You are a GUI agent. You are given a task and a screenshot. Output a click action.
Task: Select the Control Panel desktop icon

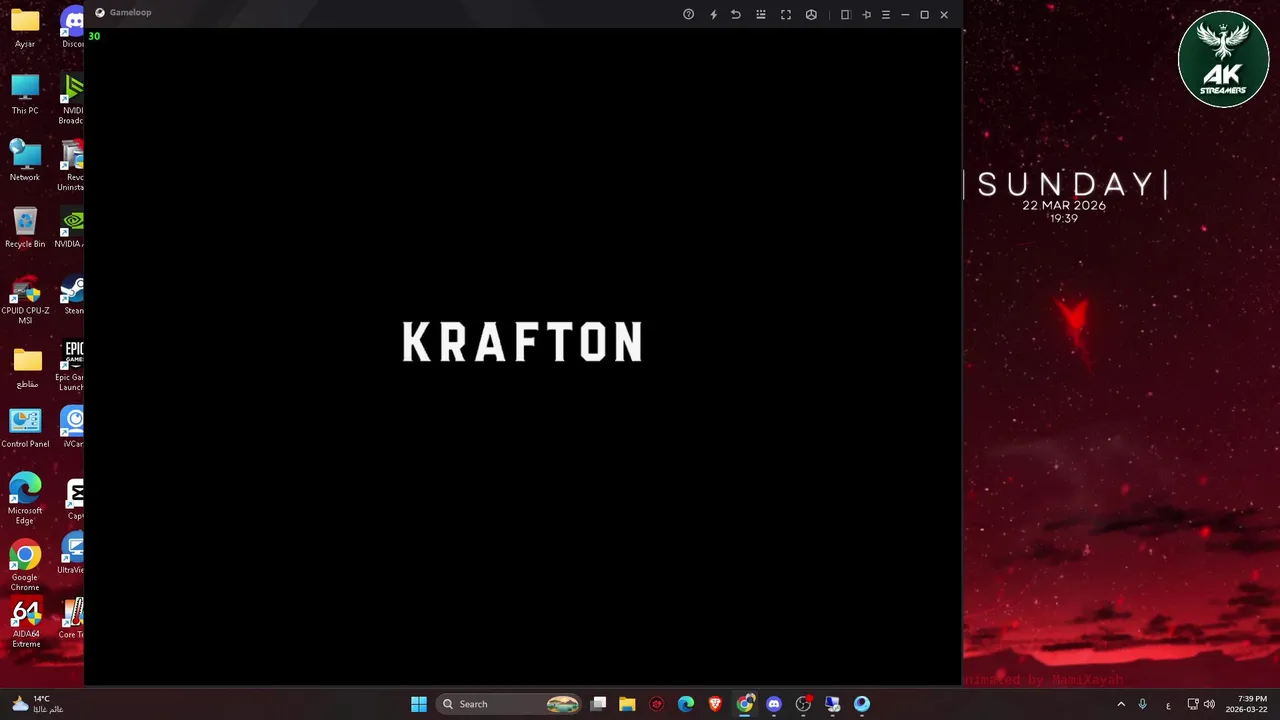25,428
